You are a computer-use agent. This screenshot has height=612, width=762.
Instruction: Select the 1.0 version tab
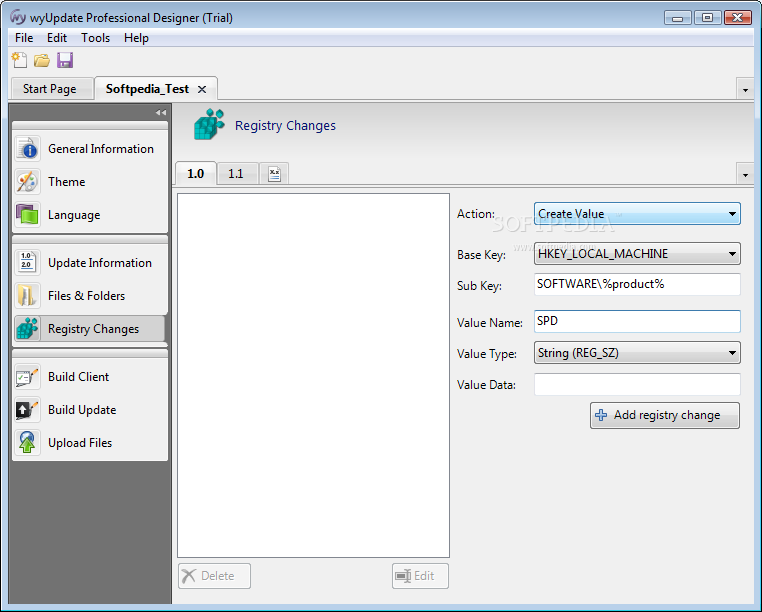click(195, 174)
